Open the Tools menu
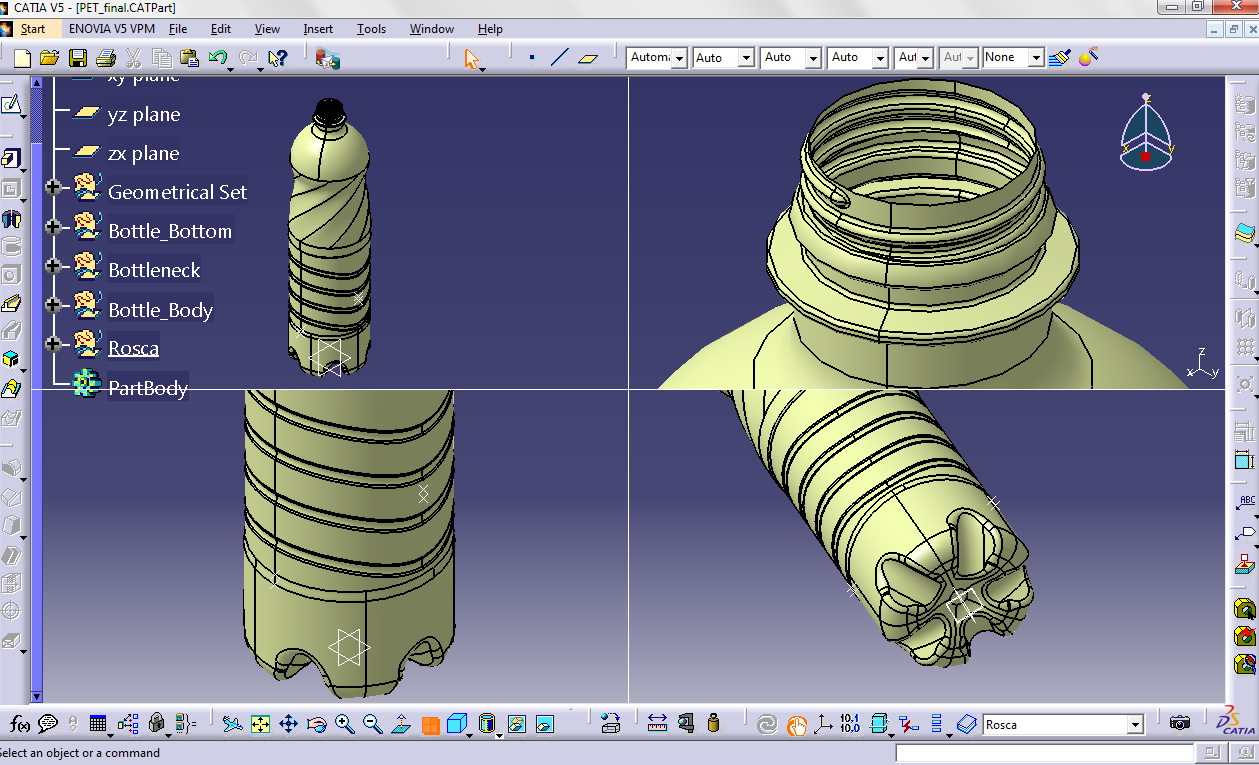This screenshot has height=765, width=1259. 371,29
